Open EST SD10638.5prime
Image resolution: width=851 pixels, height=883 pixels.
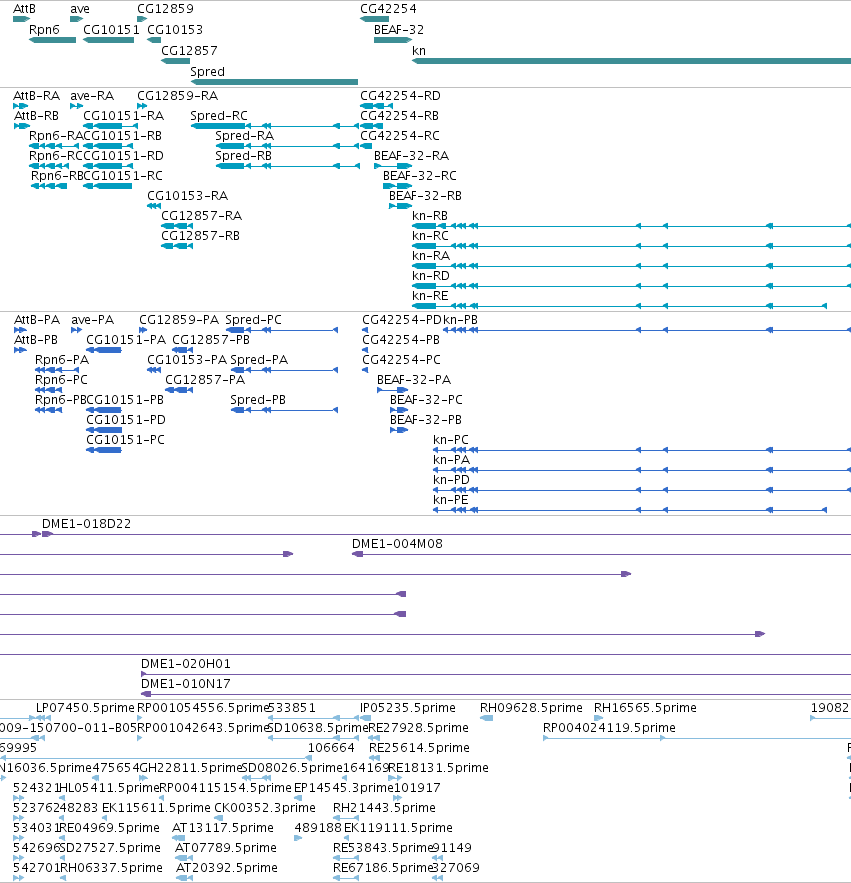point(313,738)
